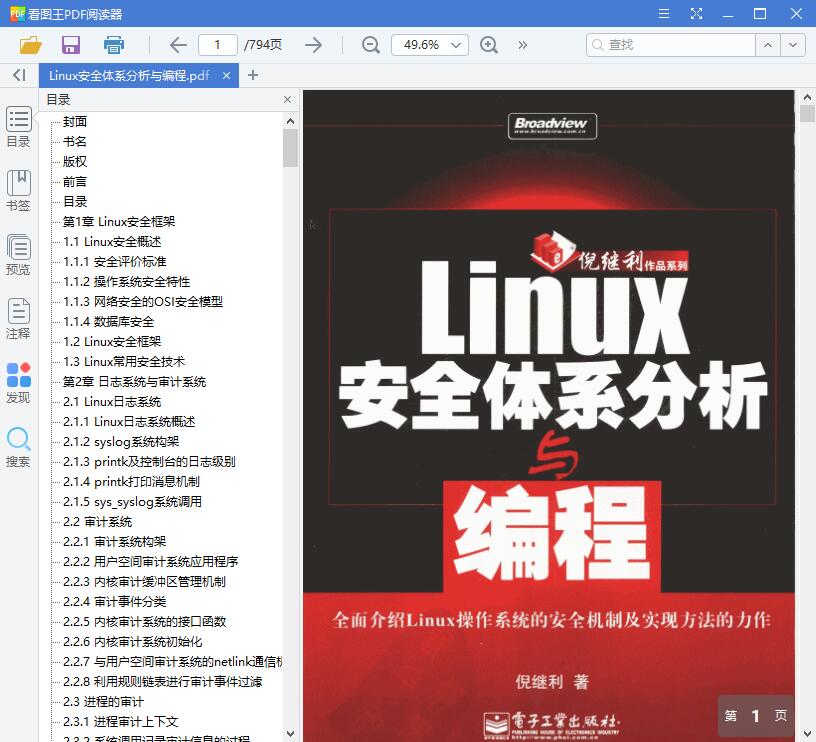Click the zoom out magnifier icon
The image size is (816, 742).
[371, 45]
